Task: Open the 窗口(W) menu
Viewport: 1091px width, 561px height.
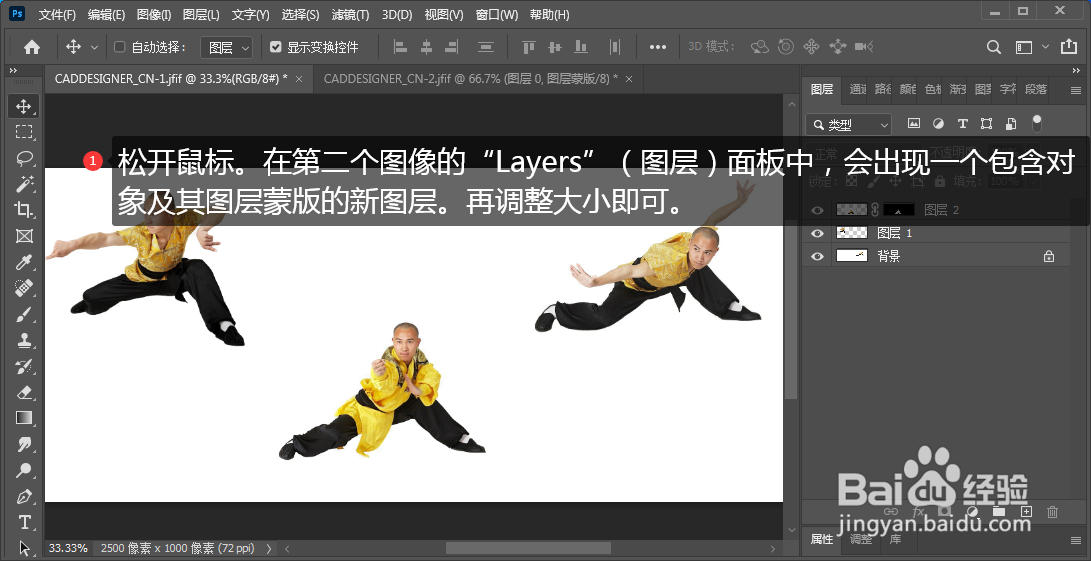Action: pyautogui.click(x=497, y=15)
